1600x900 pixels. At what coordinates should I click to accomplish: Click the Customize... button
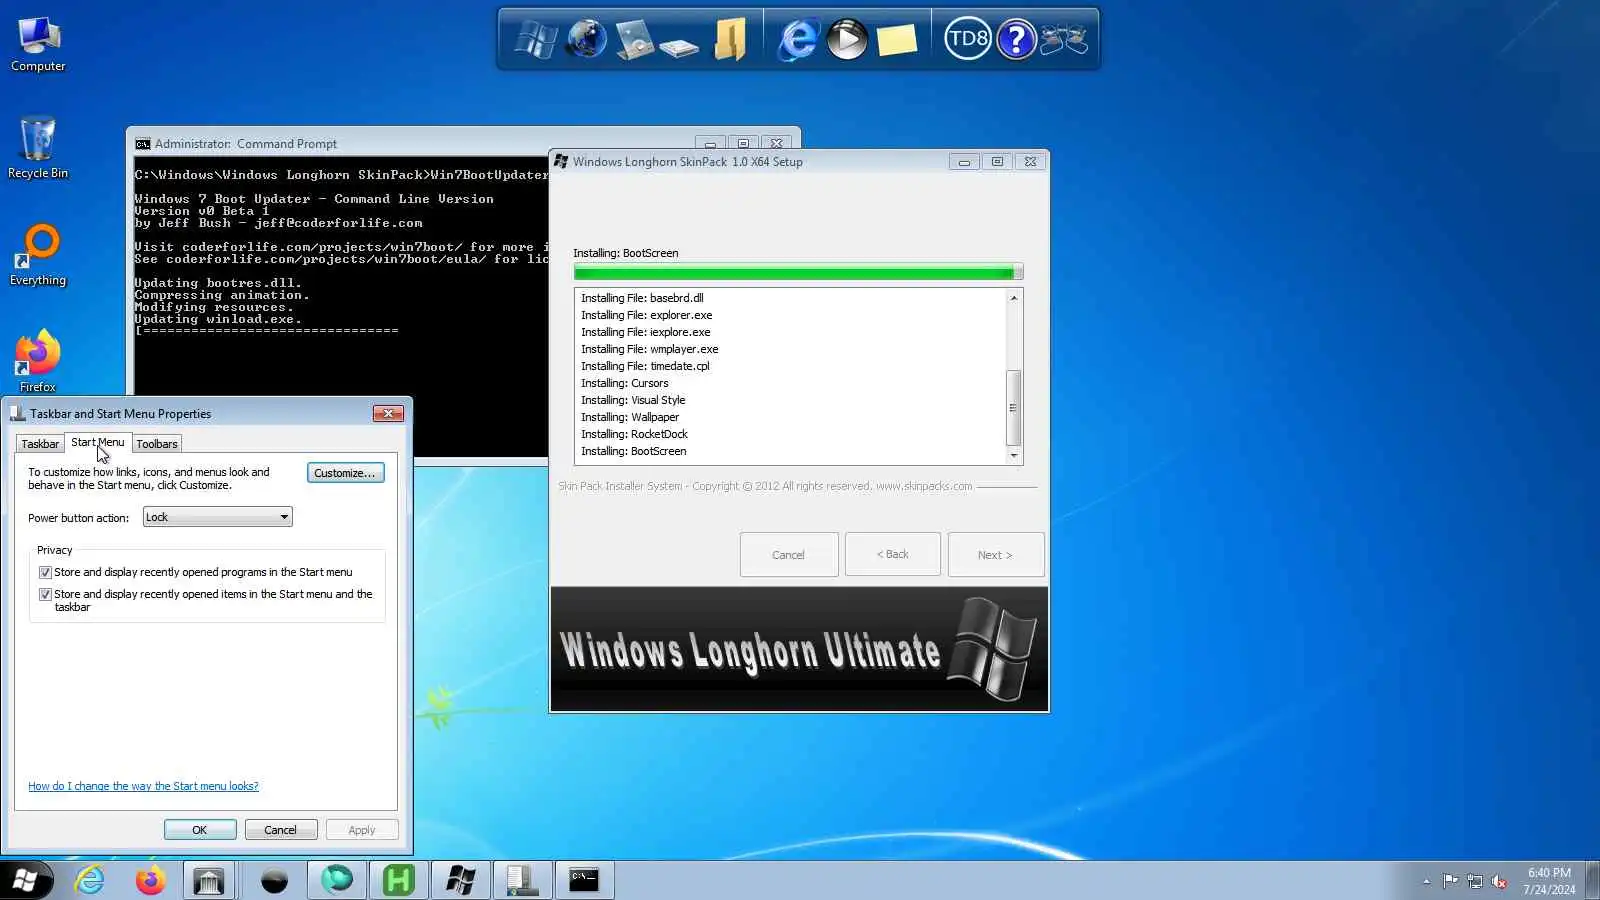[x=345, y=473]
